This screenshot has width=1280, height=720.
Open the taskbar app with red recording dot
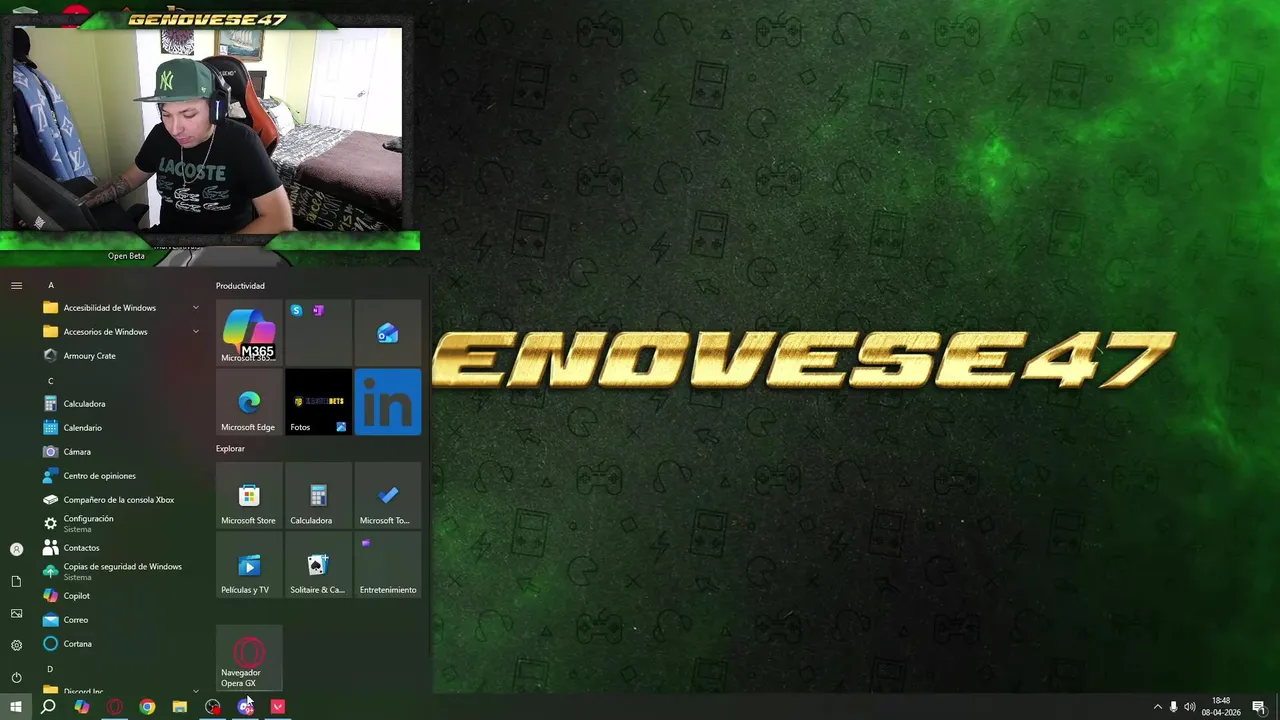213,707
